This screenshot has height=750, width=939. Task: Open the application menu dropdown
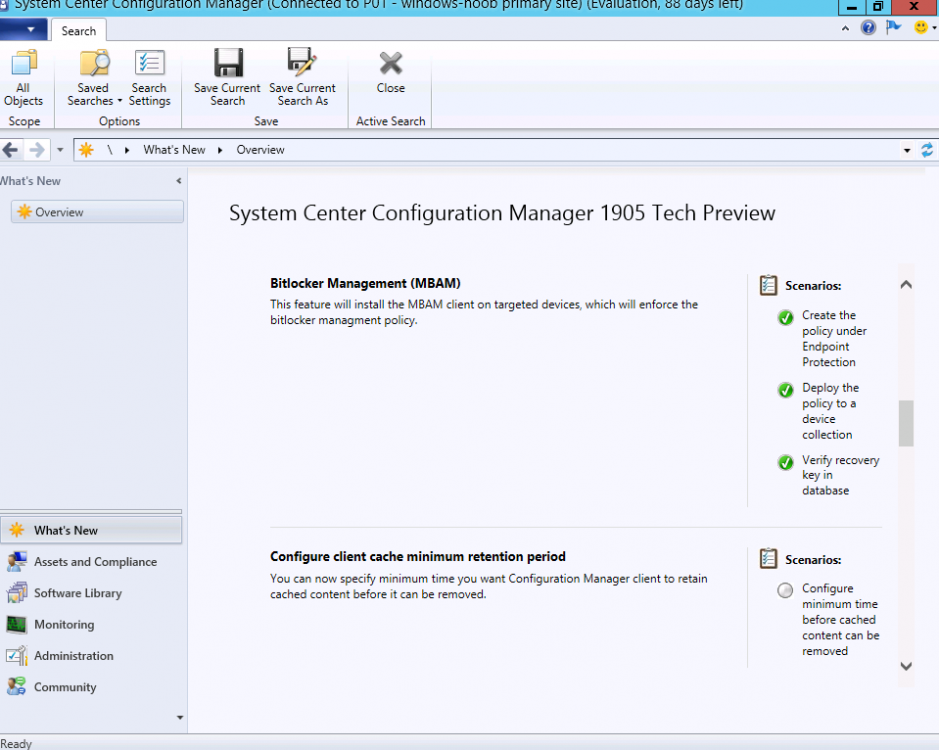(23, 29)
